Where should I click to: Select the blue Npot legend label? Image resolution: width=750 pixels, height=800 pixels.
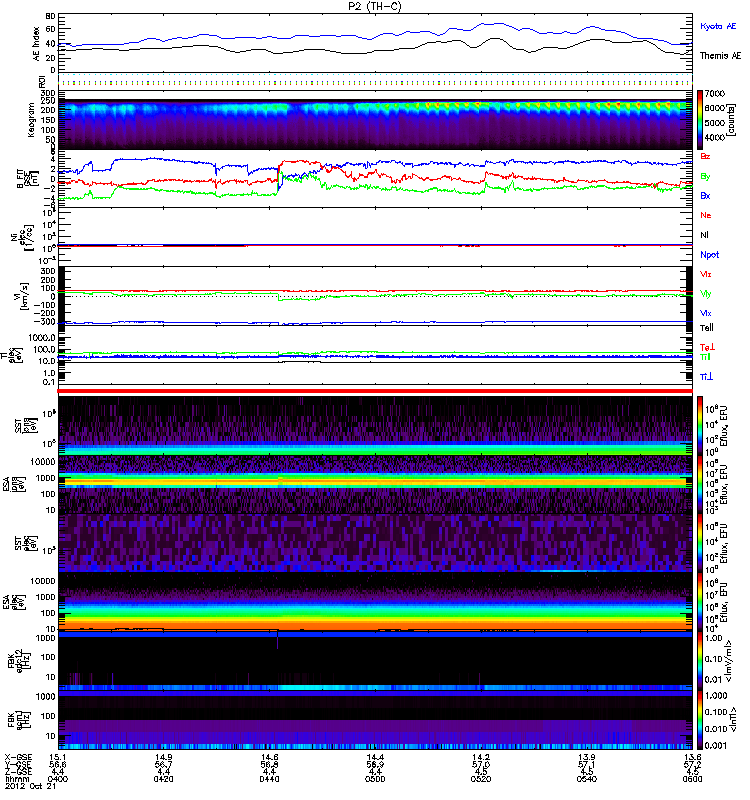(x=709, y=255)
